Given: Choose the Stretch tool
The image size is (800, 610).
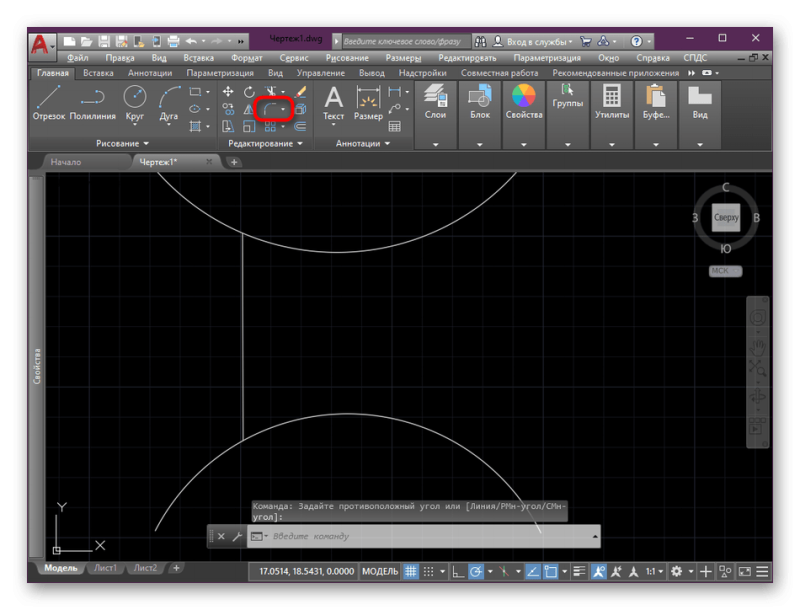Looking at the screenshot, I should tap(228, 126).
